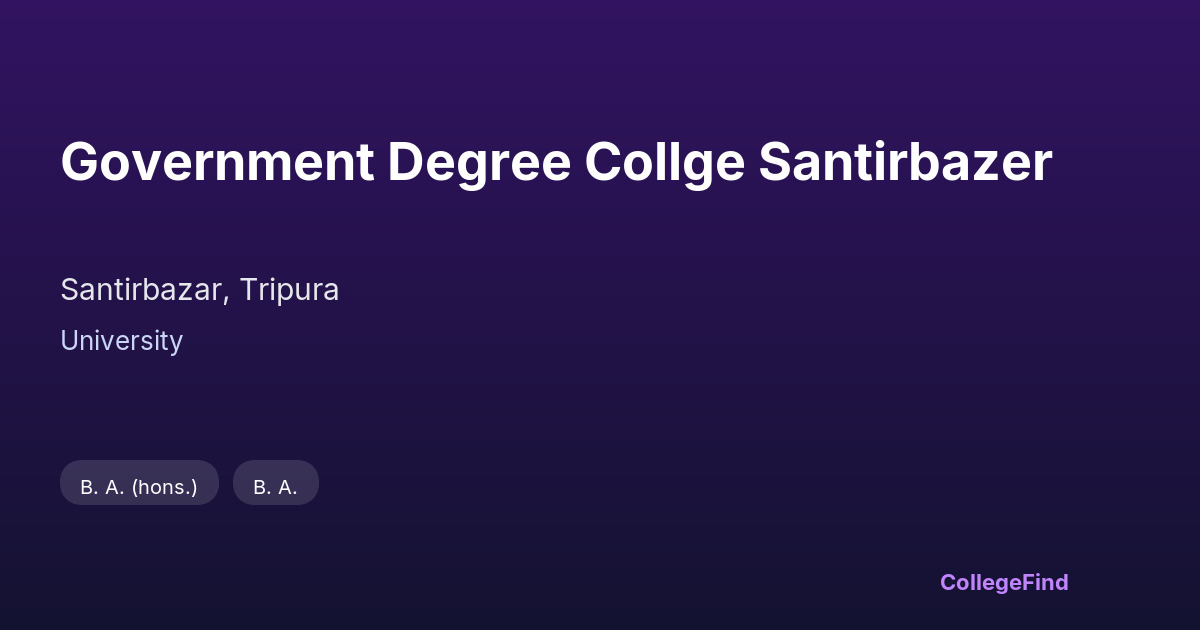Click the letter U in University label
This screenshot has height=630, width=1200.
69,341
